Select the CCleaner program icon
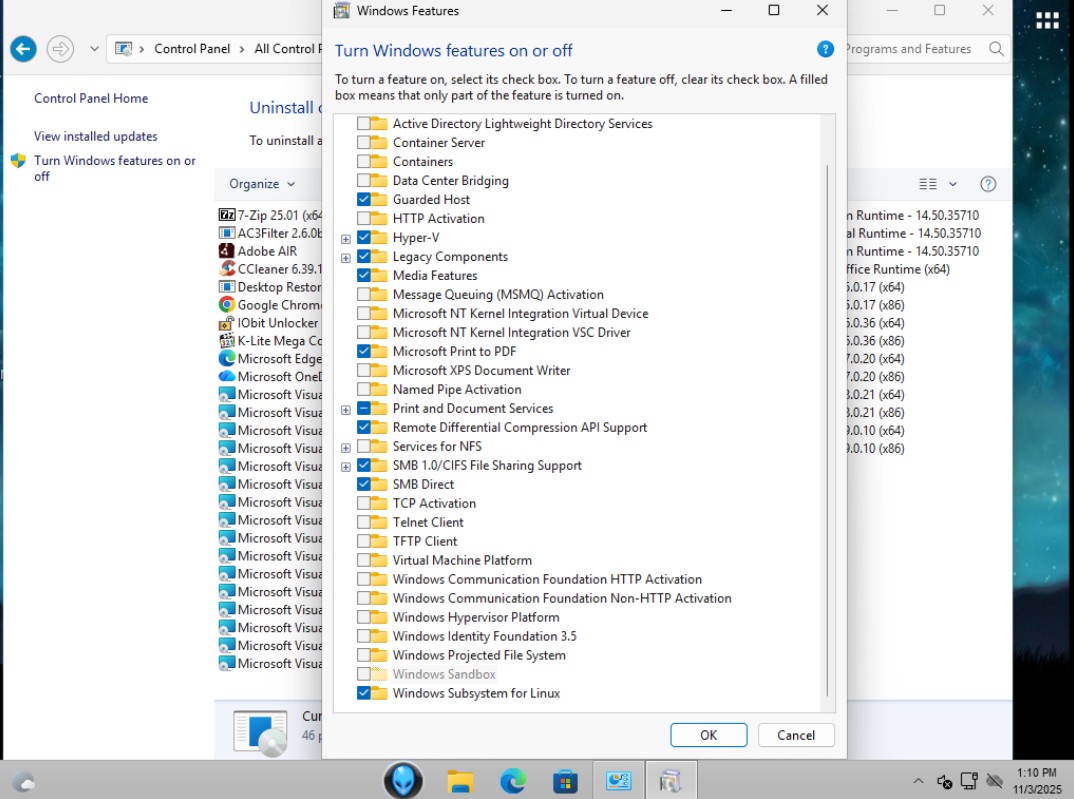1074x799 pixels. [x=227, y=269]
